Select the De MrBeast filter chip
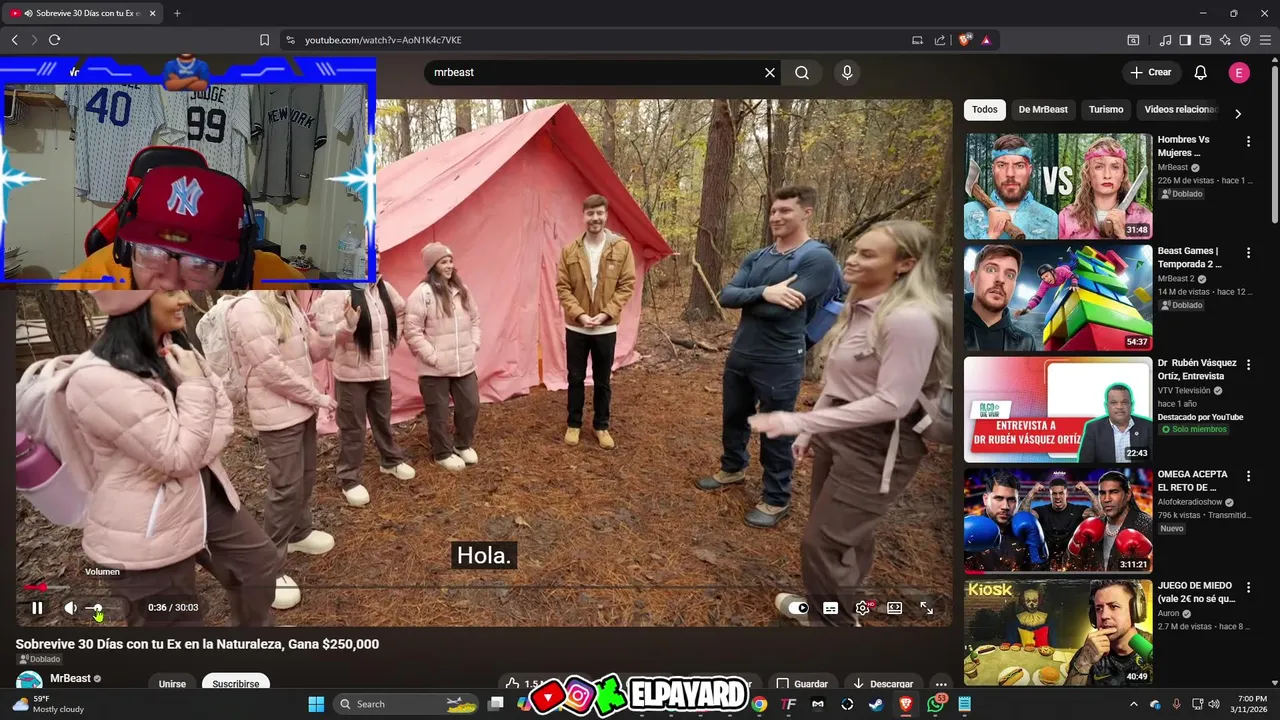The image size is (1280, 720). (1043, 110)
